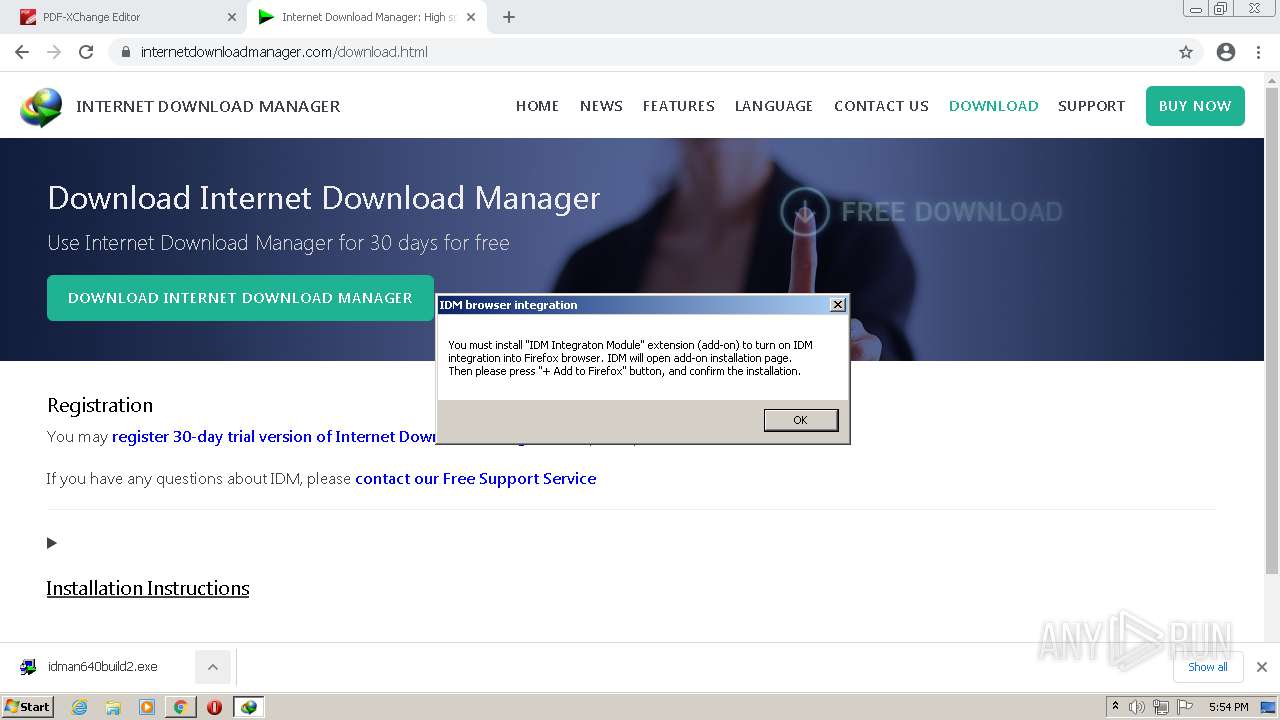Go to HOME in site navigation
Screen dimensions: 1280x720
[x=537, y=106]
